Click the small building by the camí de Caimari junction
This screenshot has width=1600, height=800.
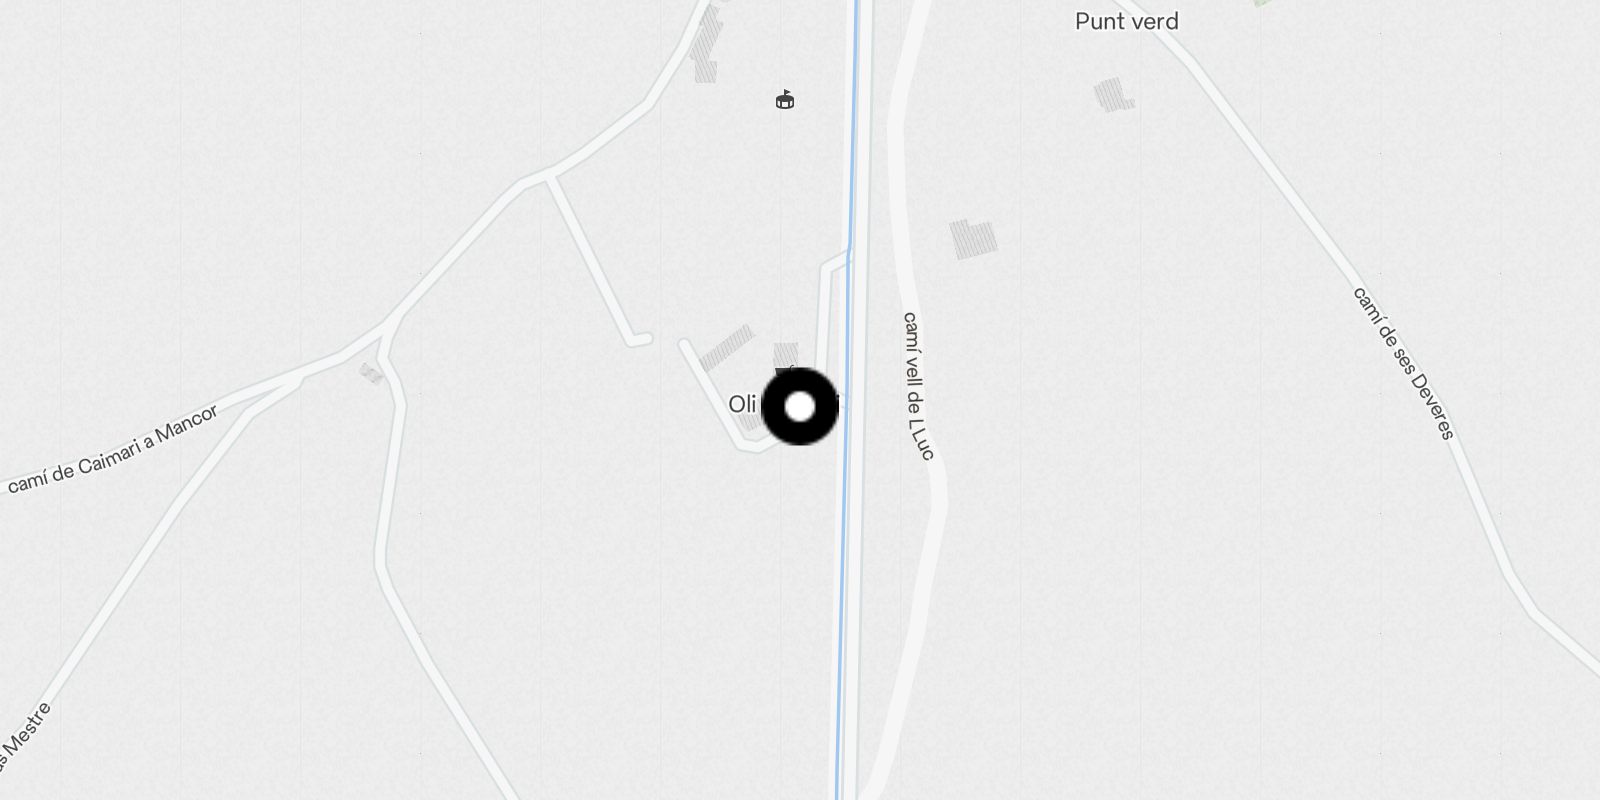[371, 373]
